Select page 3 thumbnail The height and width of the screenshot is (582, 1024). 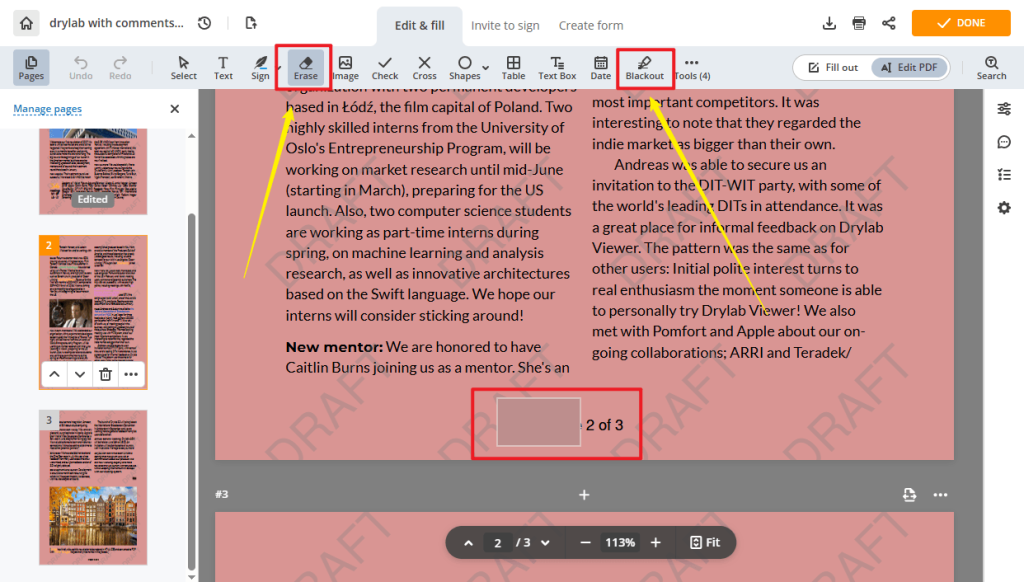coord(93,487)
